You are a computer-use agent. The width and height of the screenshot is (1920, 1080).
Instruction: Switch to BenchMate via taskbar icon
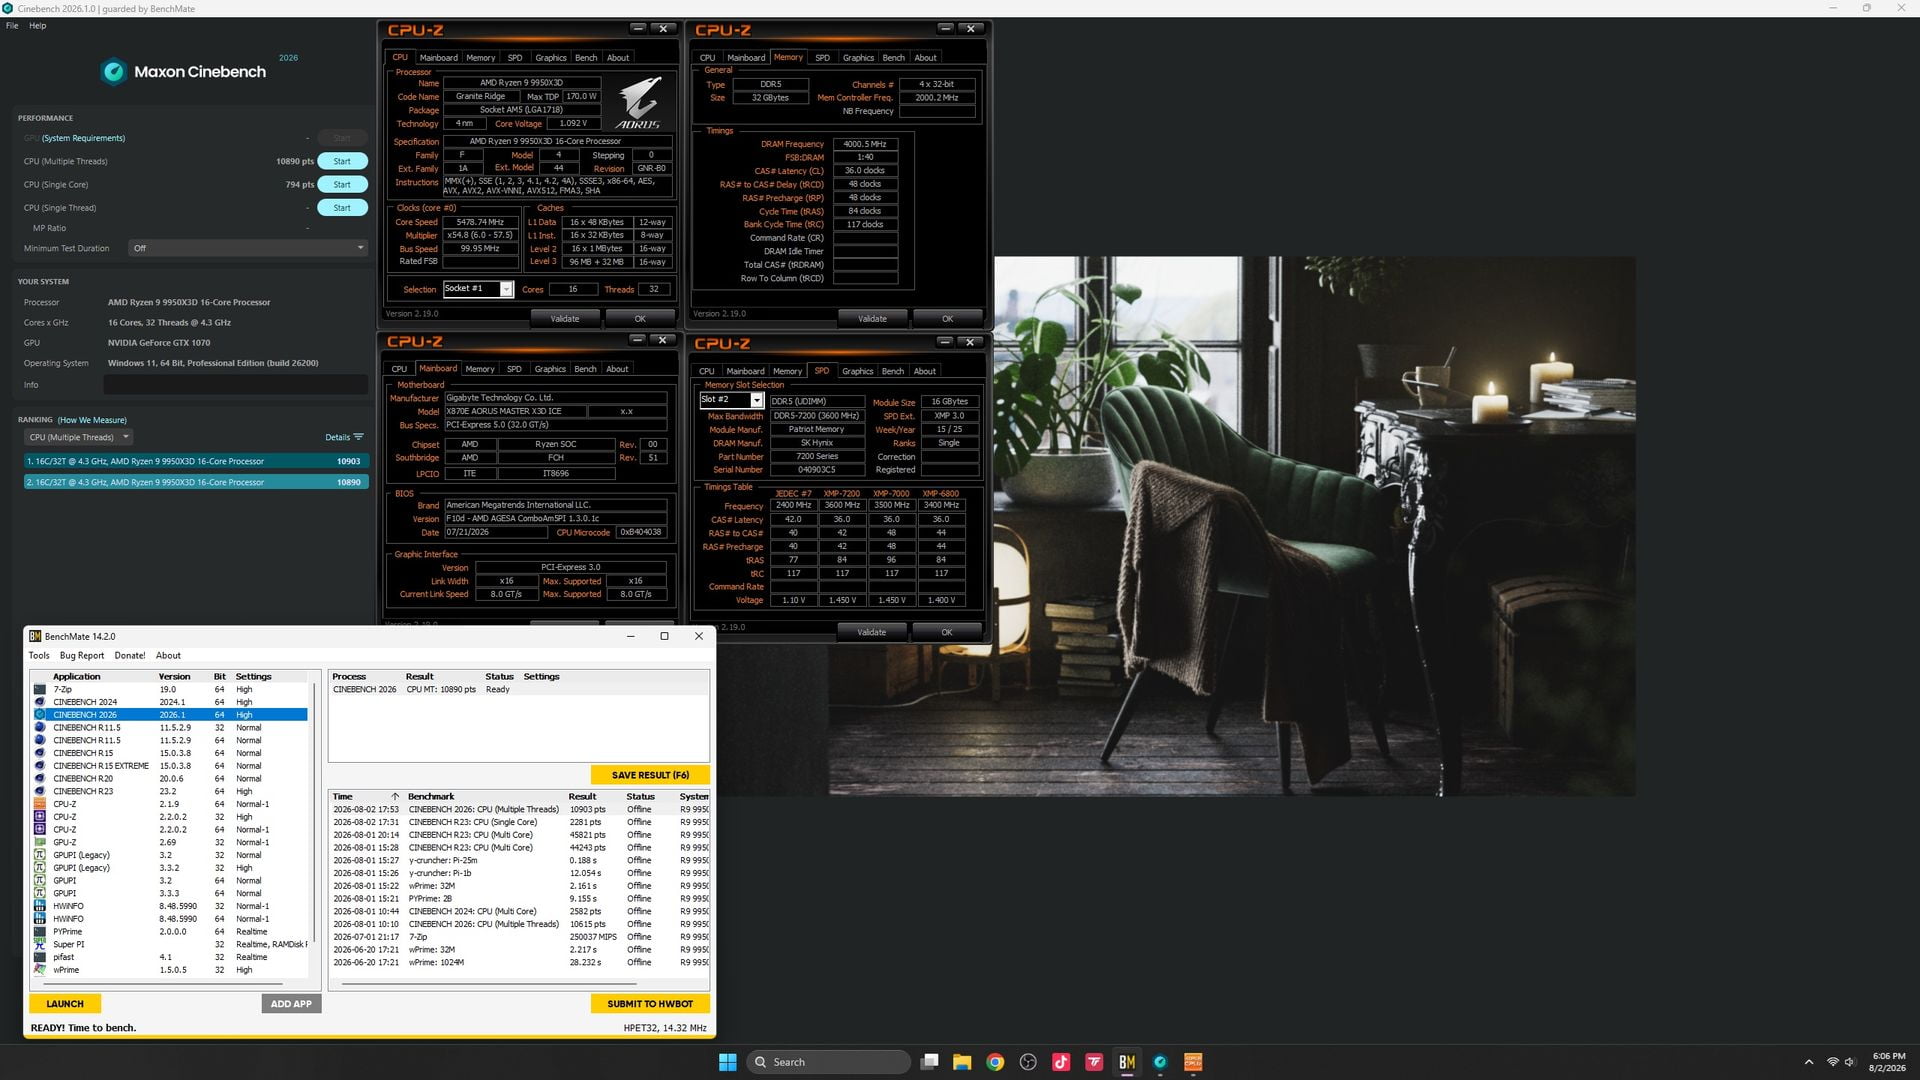point(1127,1062)
